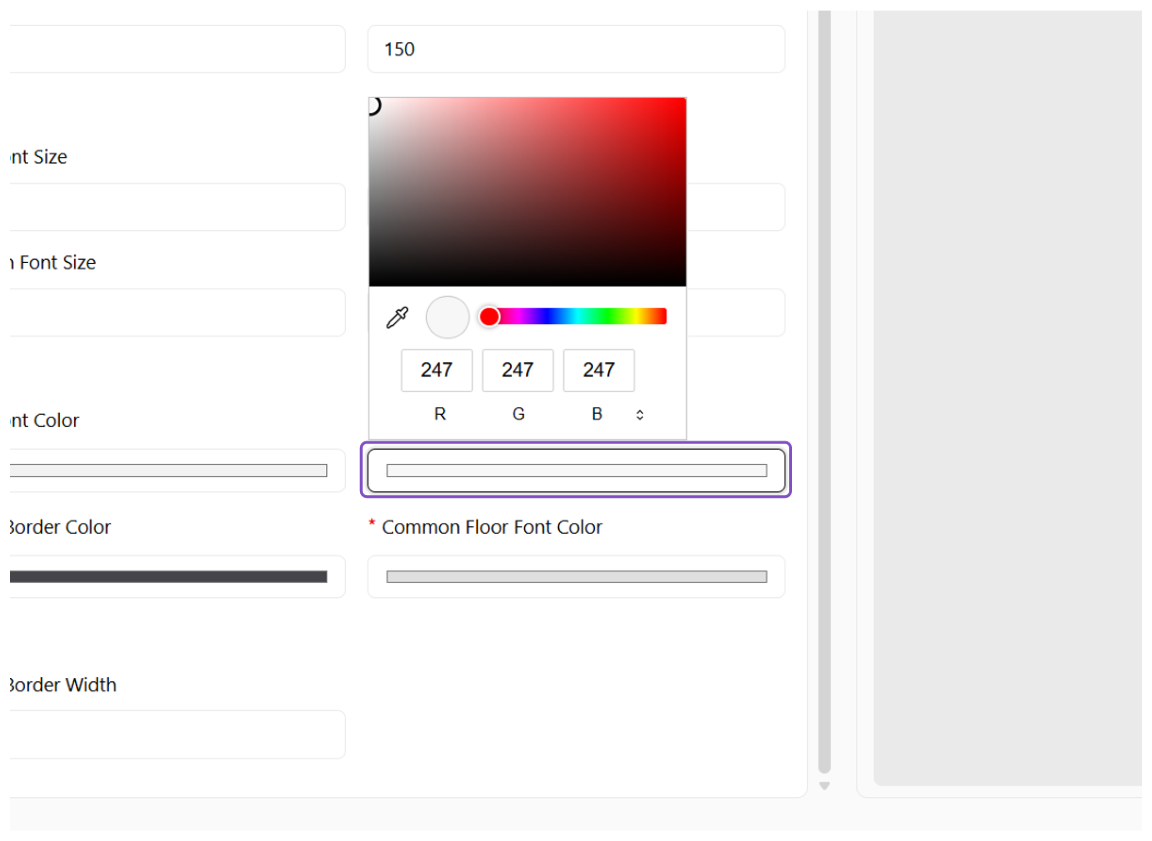Click the red hue slider handle

489,317
